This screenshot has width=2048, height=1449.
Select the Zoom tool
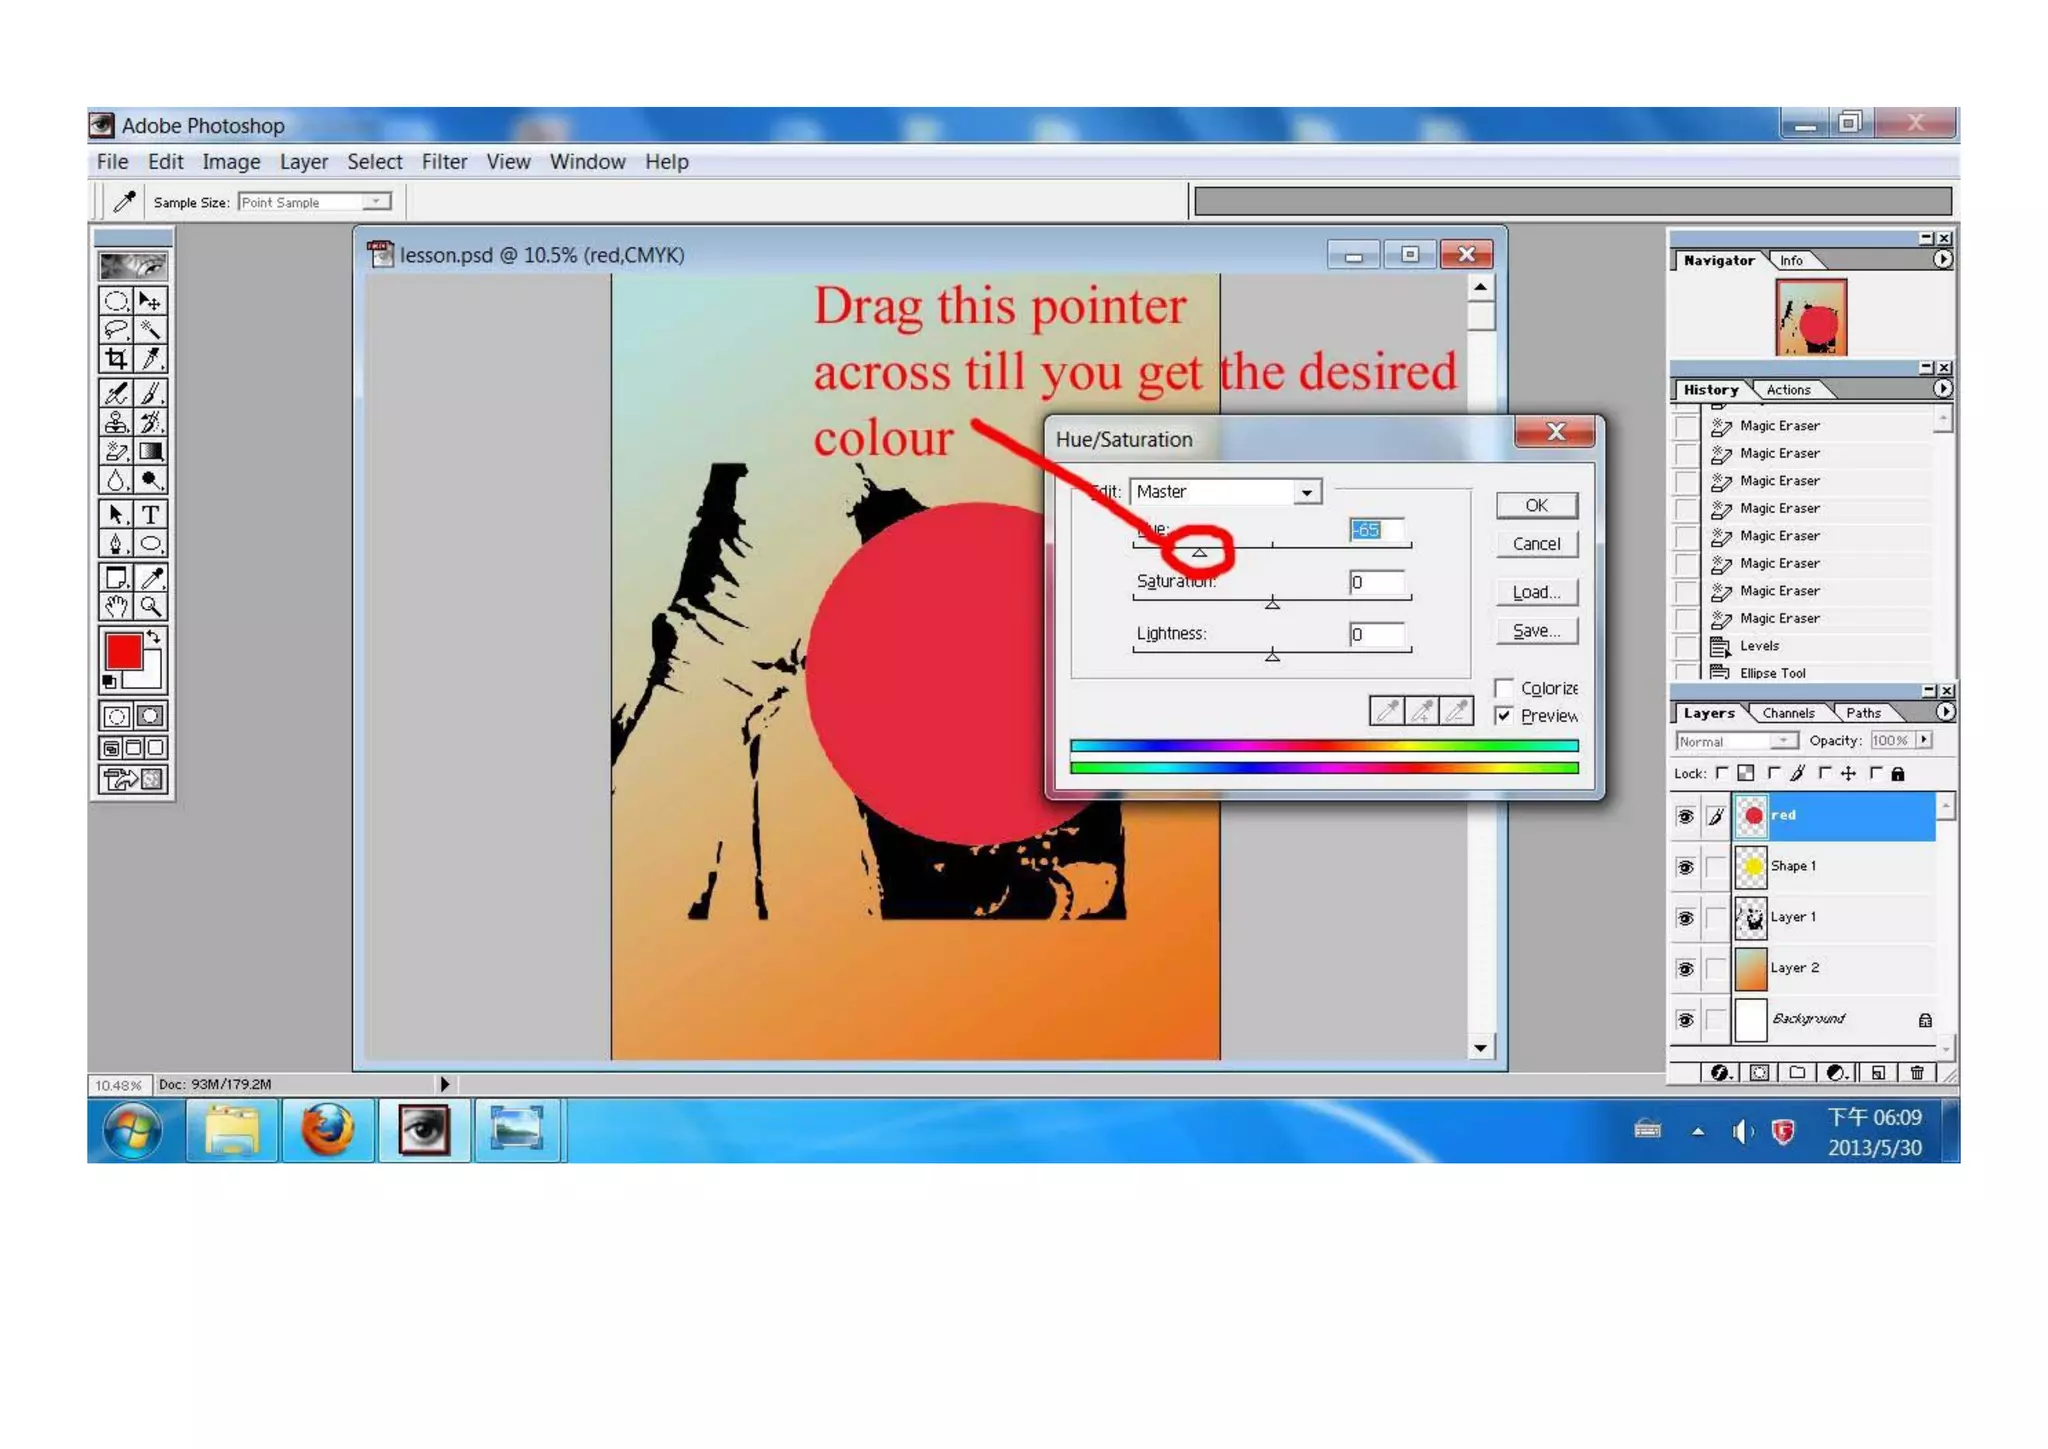[x=150, y=606]
